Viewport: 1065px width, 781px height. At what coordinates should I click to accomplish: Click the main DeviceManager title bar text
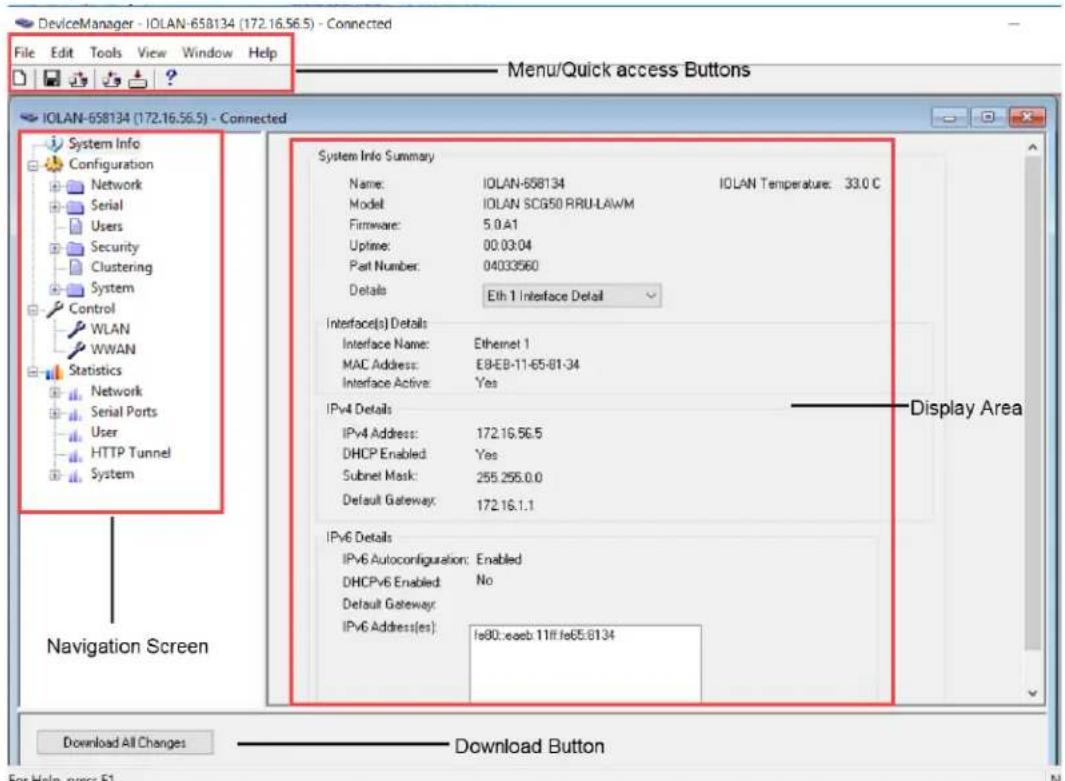point(215,24)
